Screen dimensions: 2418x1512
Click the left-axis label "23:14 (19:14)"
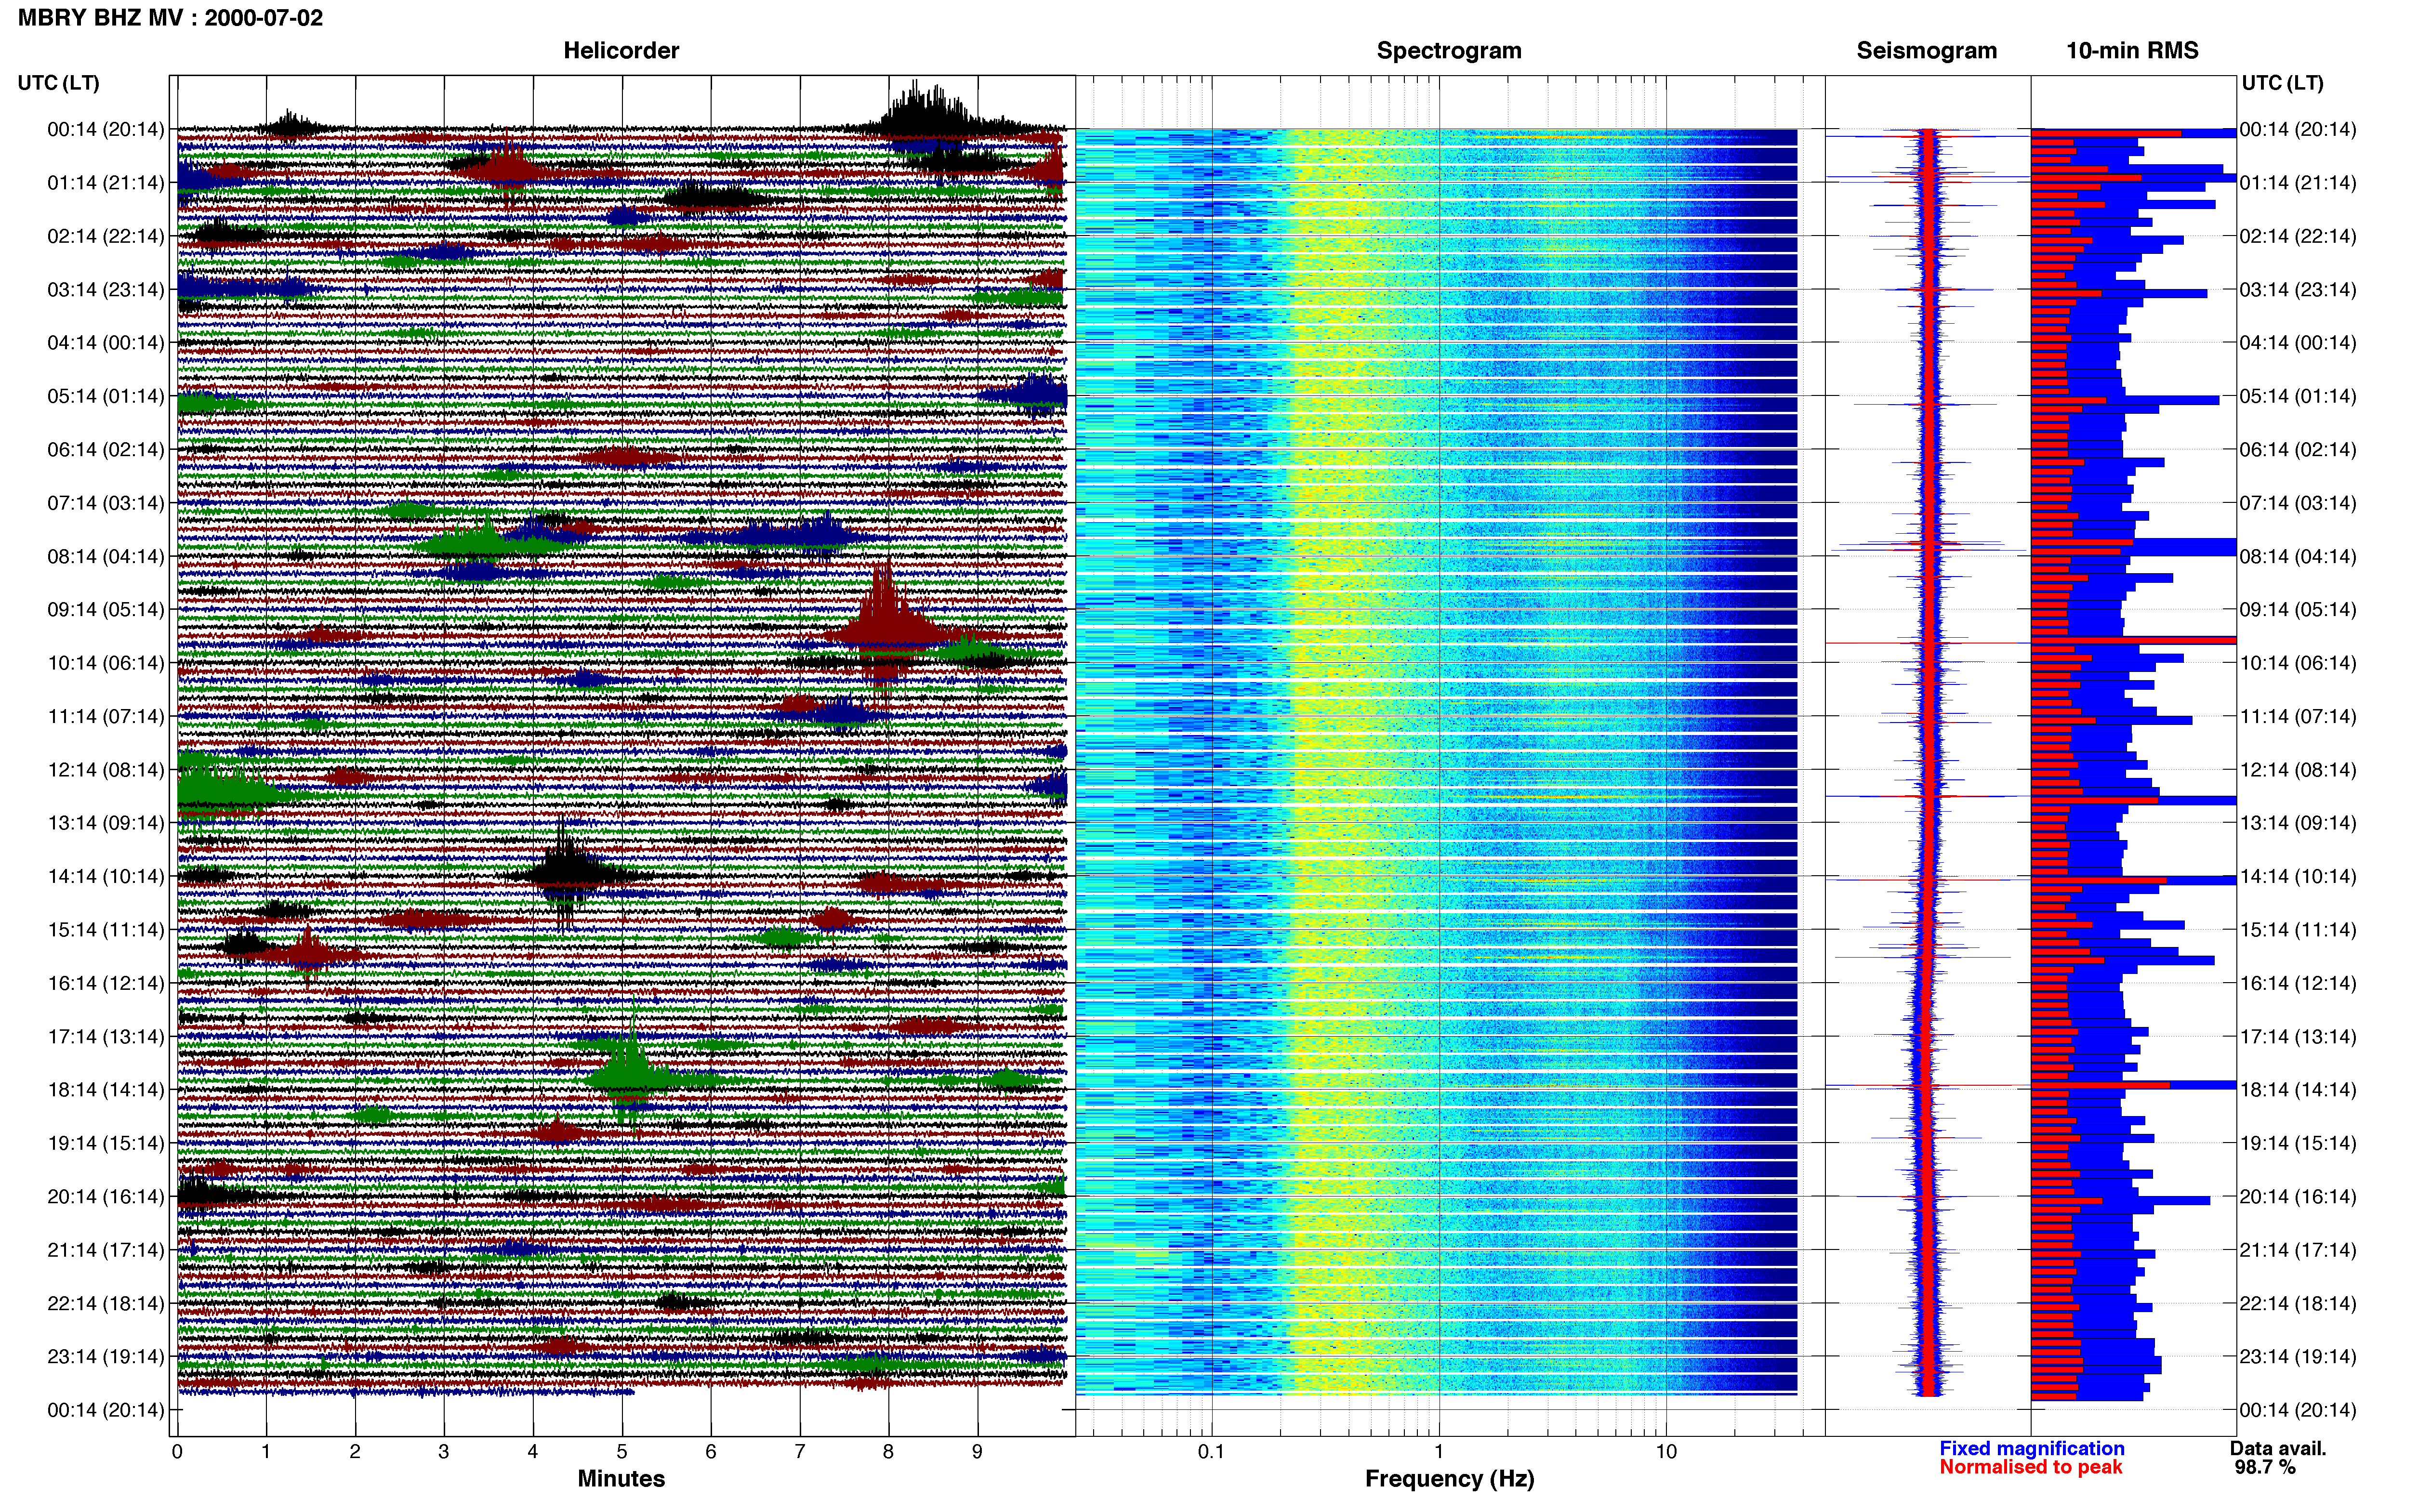click(x=106, y=1356)
